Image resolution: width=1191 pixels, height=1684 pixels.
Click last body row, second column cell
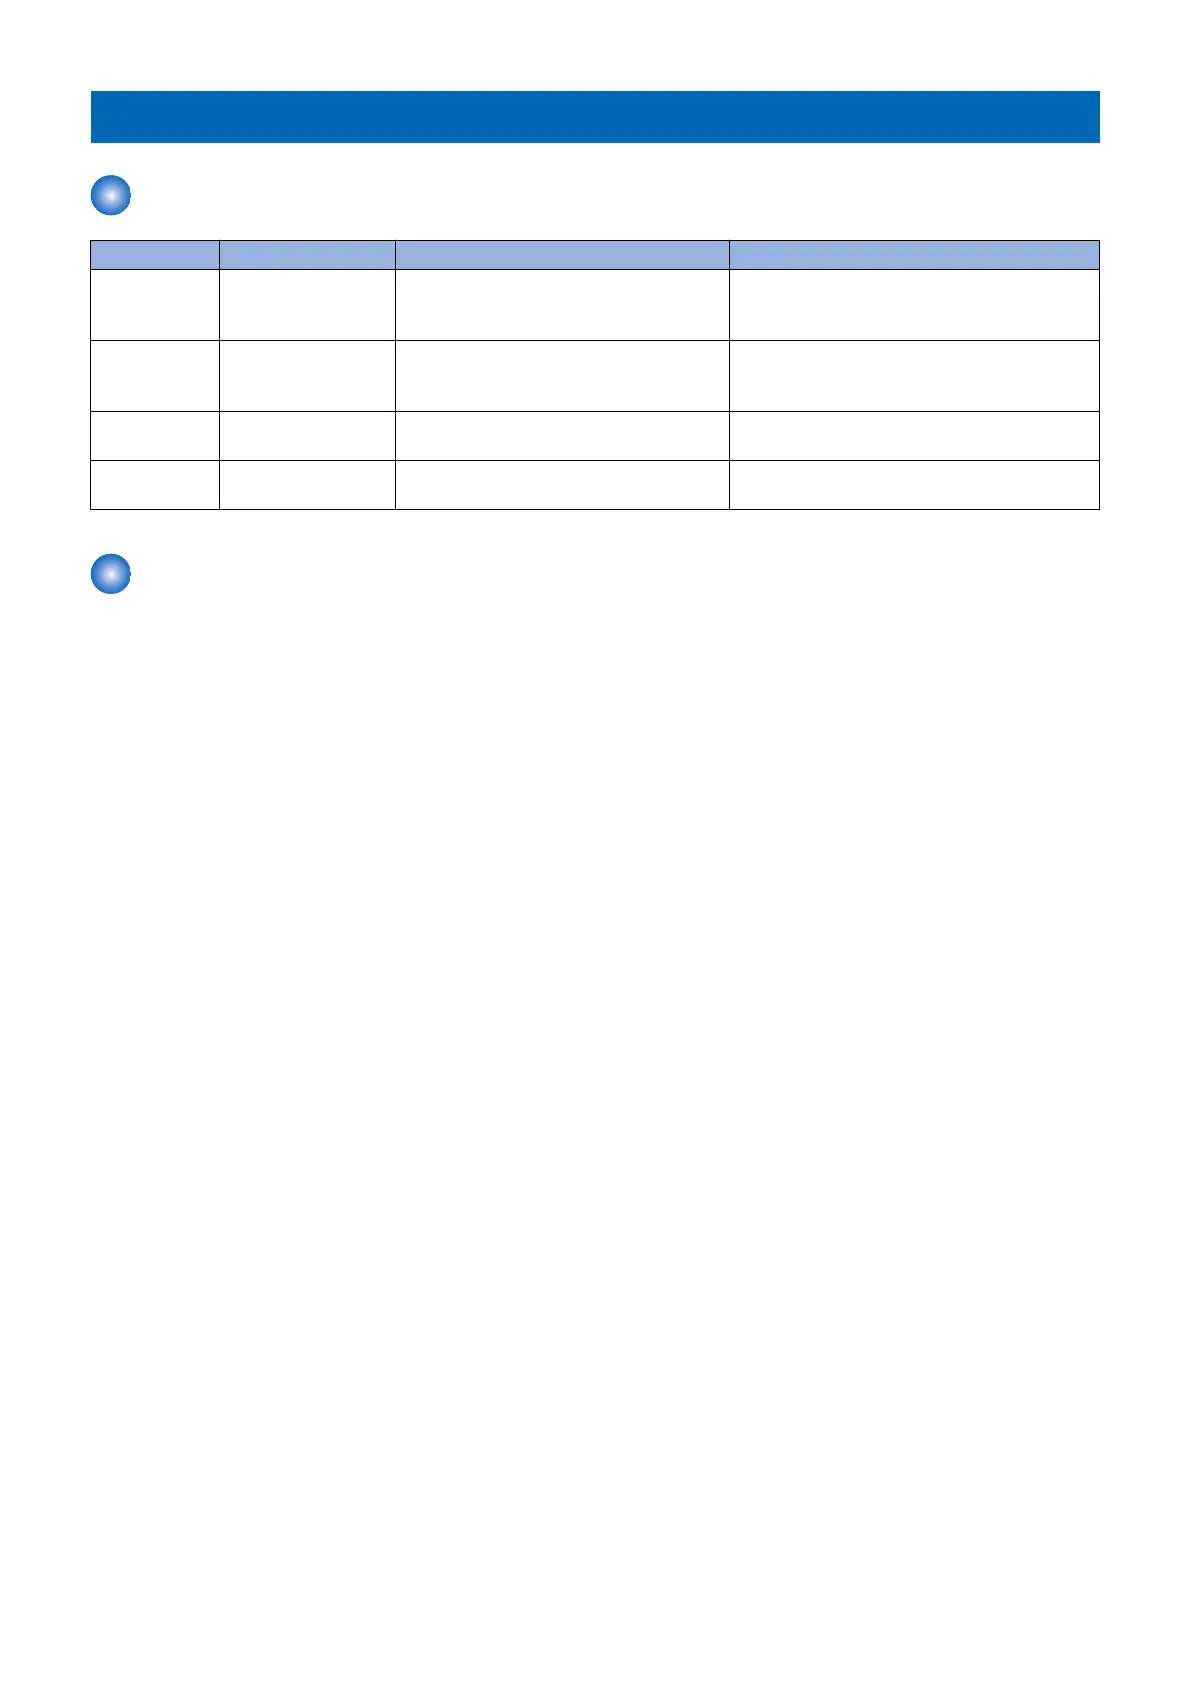click(307, 485)
